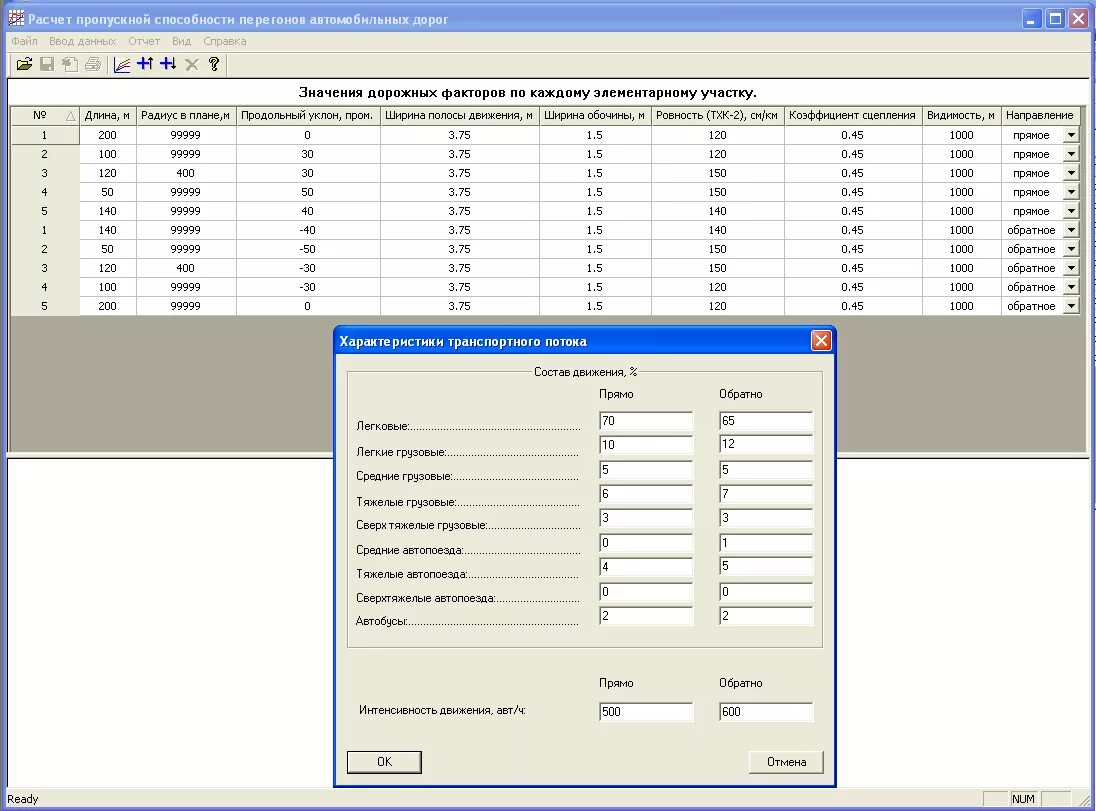Expand direction dropdown for 120 m обратное row
This screenshot has width=1096, height=811.
point(1071,268)
